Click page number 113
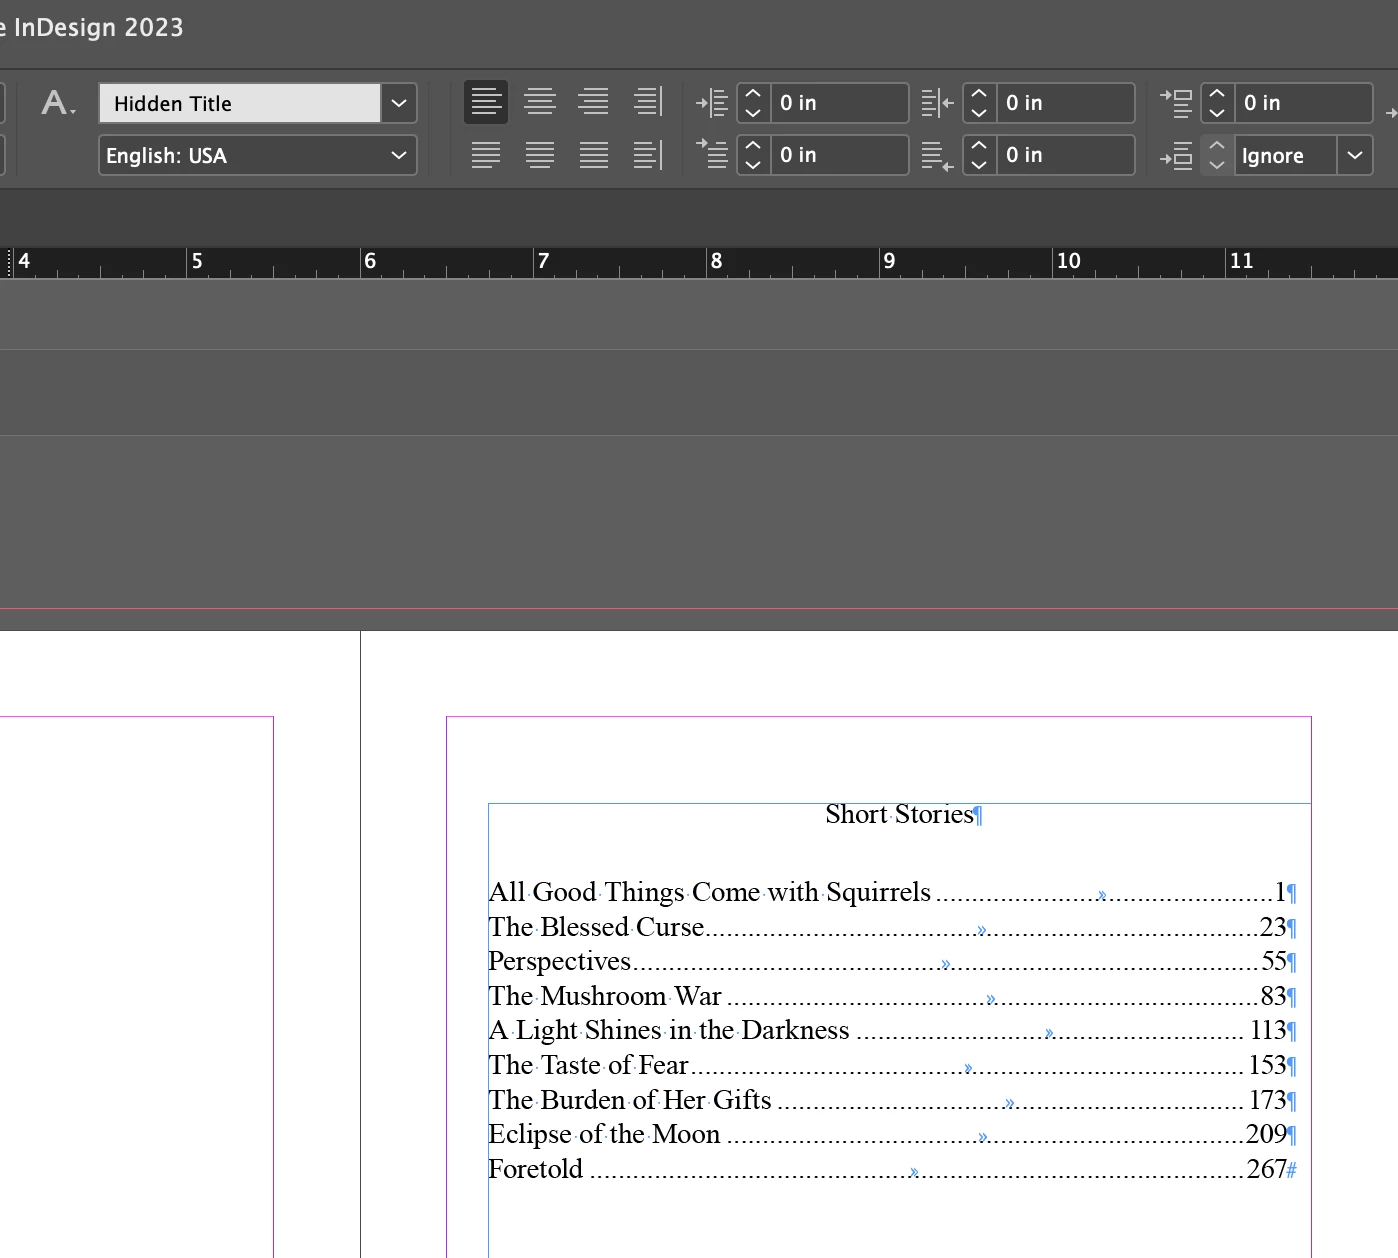The image size is (1398, 1258). 1268,1030
